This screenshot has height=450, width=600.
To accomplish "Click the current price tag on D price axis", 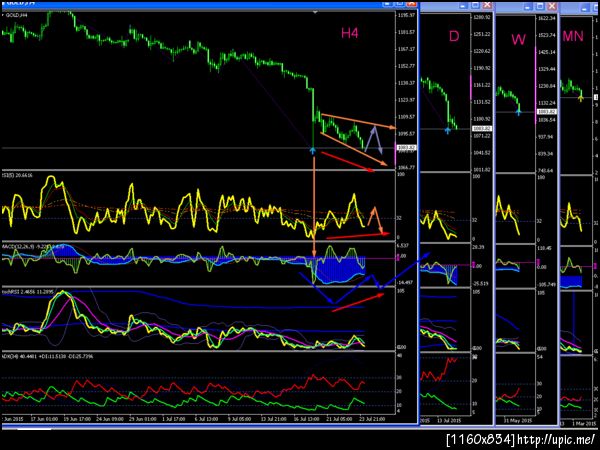I will (482, 128).
